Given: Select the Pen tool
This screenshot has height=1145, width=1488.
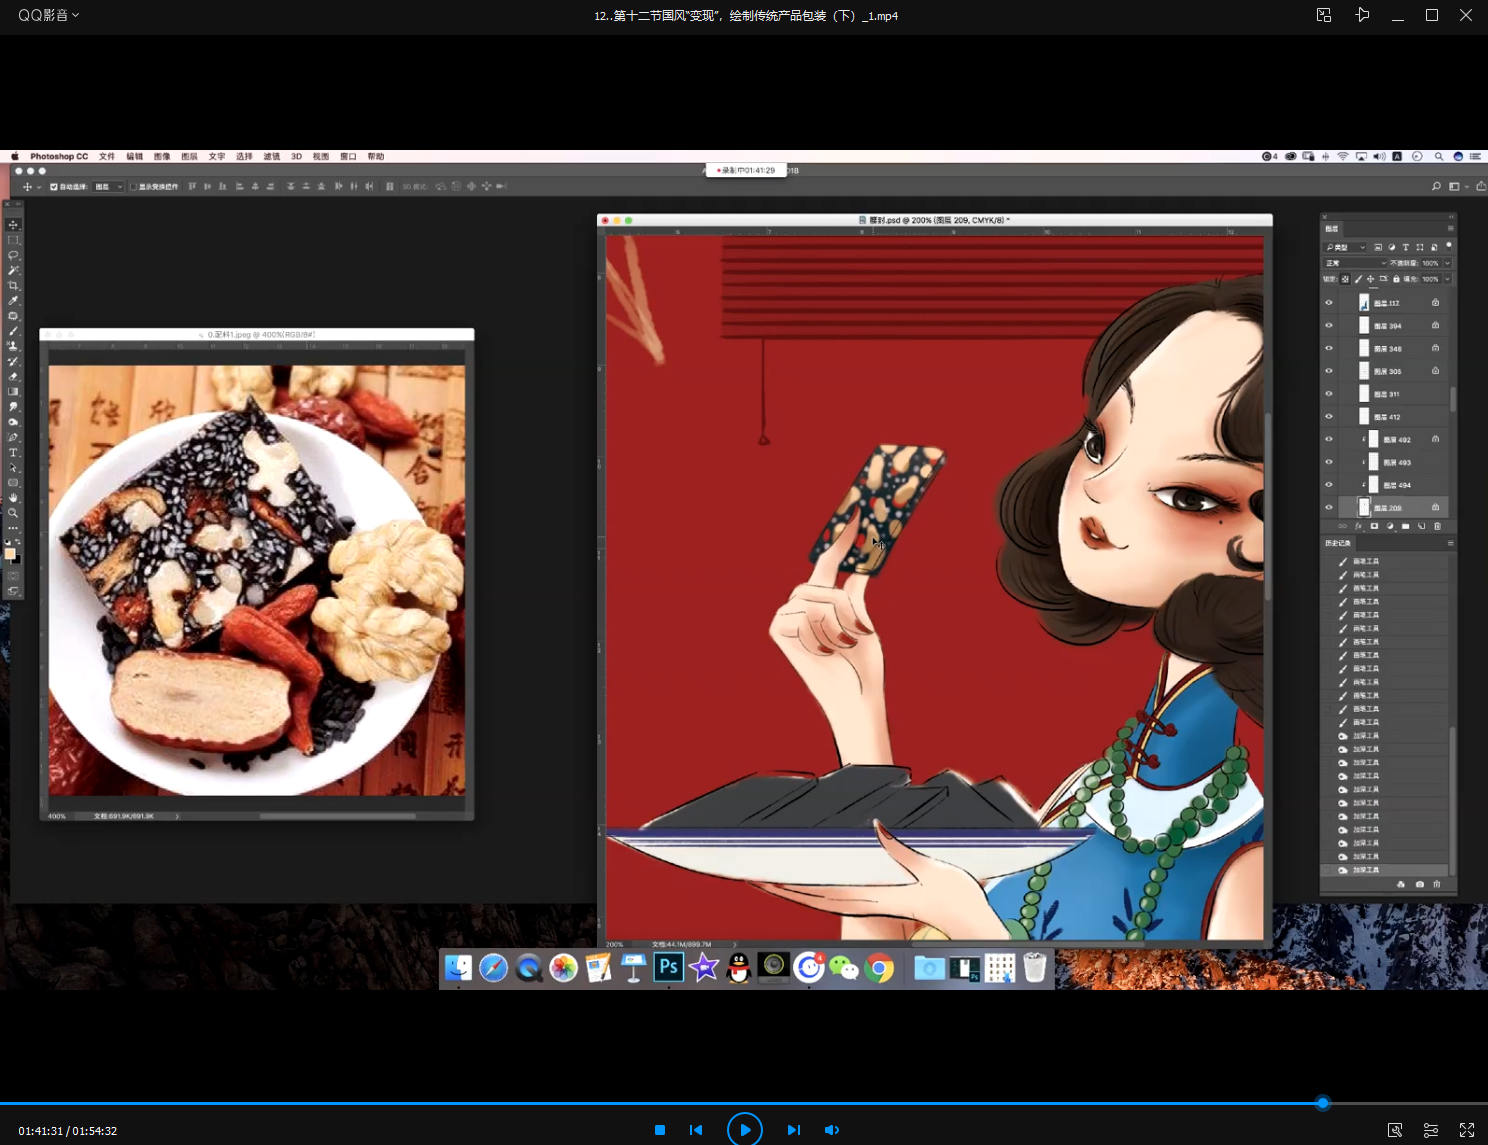Looking at the screenshot, I should click(x=13, y=437).
